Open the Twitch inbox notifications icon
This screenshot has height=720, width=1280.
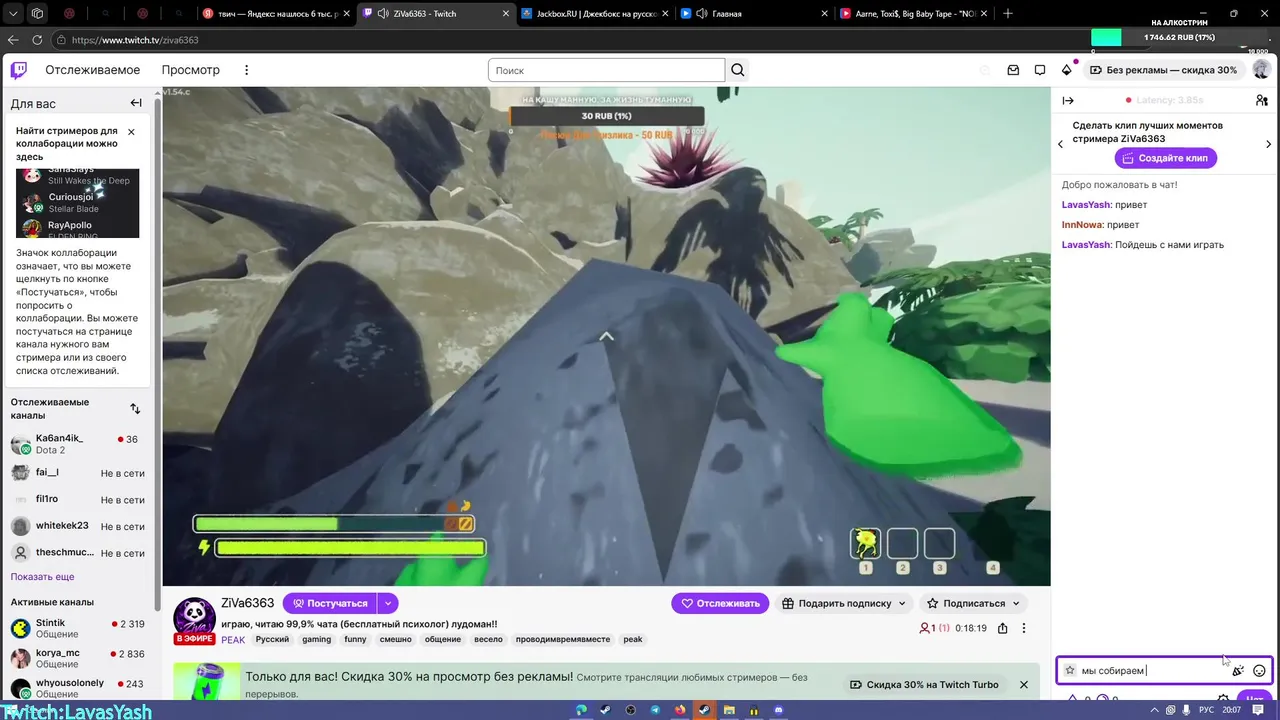point(1013,70)
